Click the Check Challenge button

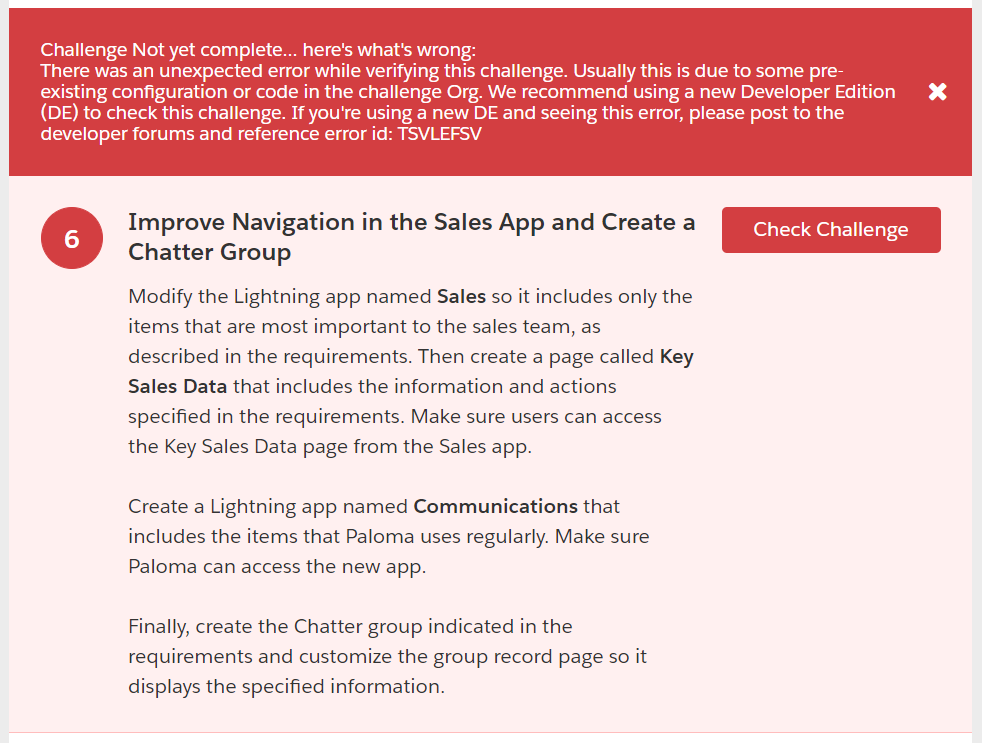coord(830,230)
